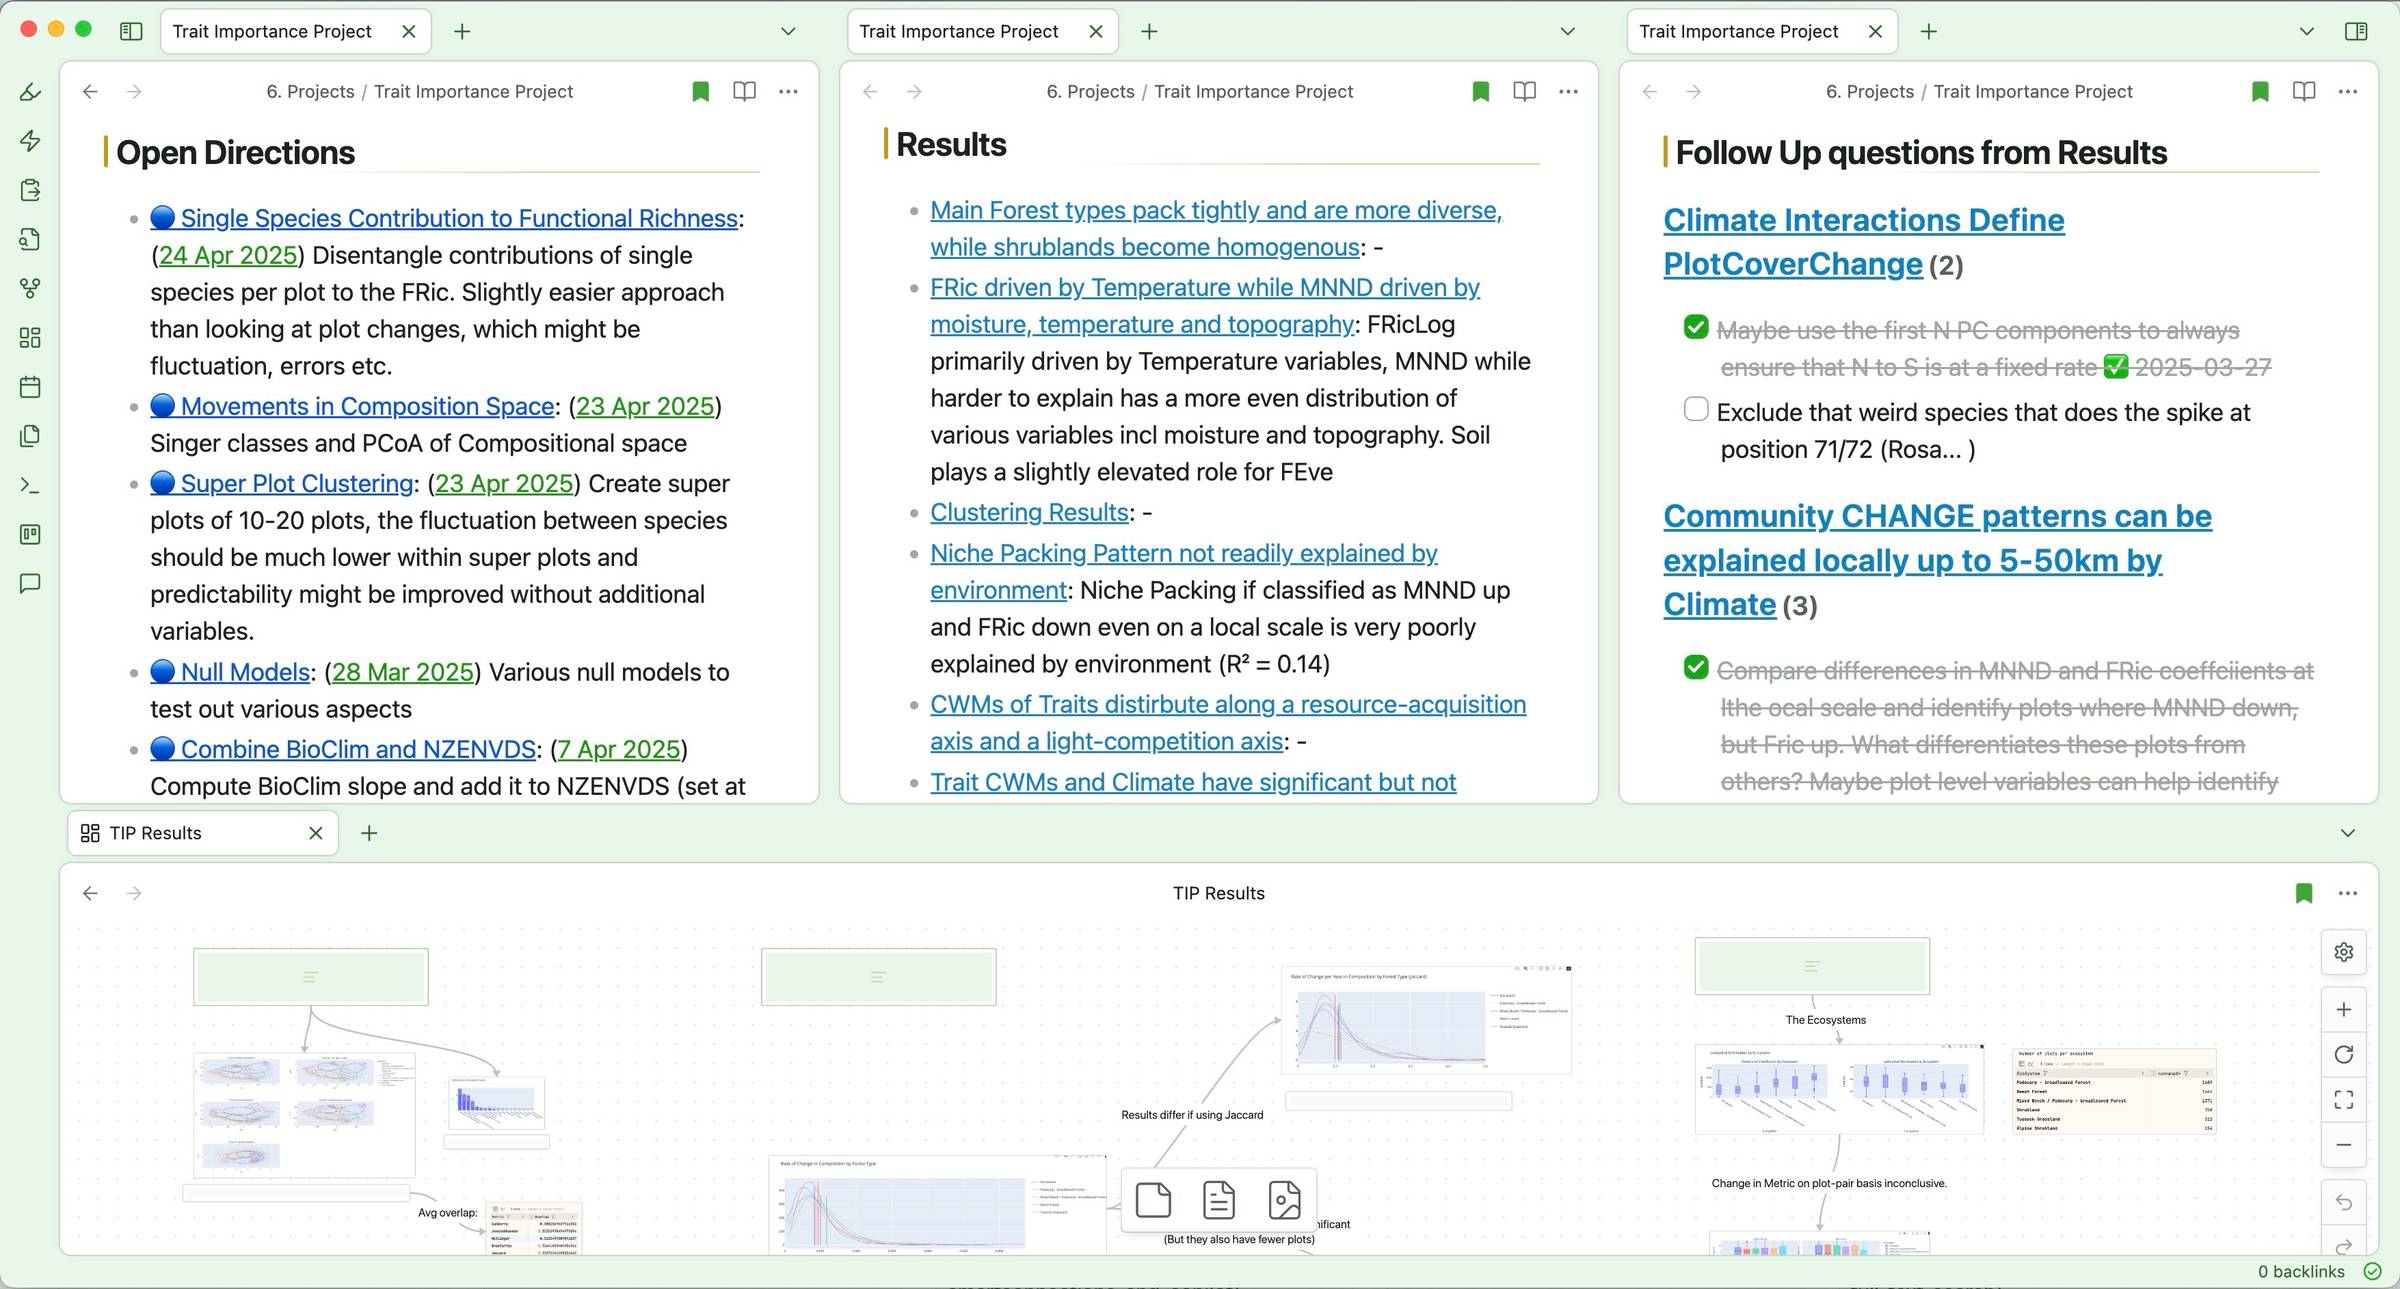Select 'The Ecosystems' canvas label
This screenshot has width=2400, height=1289.
(1825, 1020)
